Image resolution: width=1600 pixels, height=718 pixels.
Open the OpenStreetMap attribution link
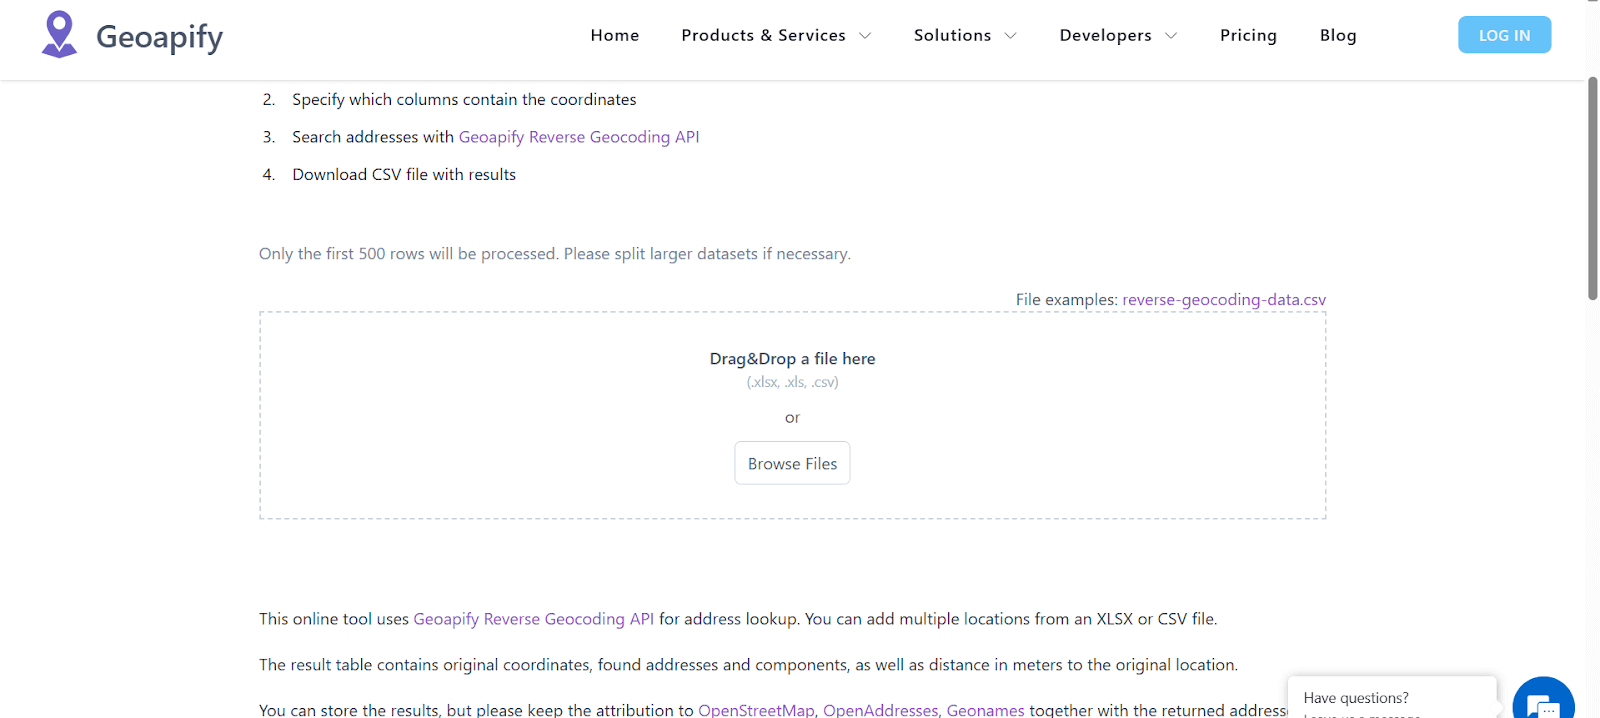click(x=756, y=710)
